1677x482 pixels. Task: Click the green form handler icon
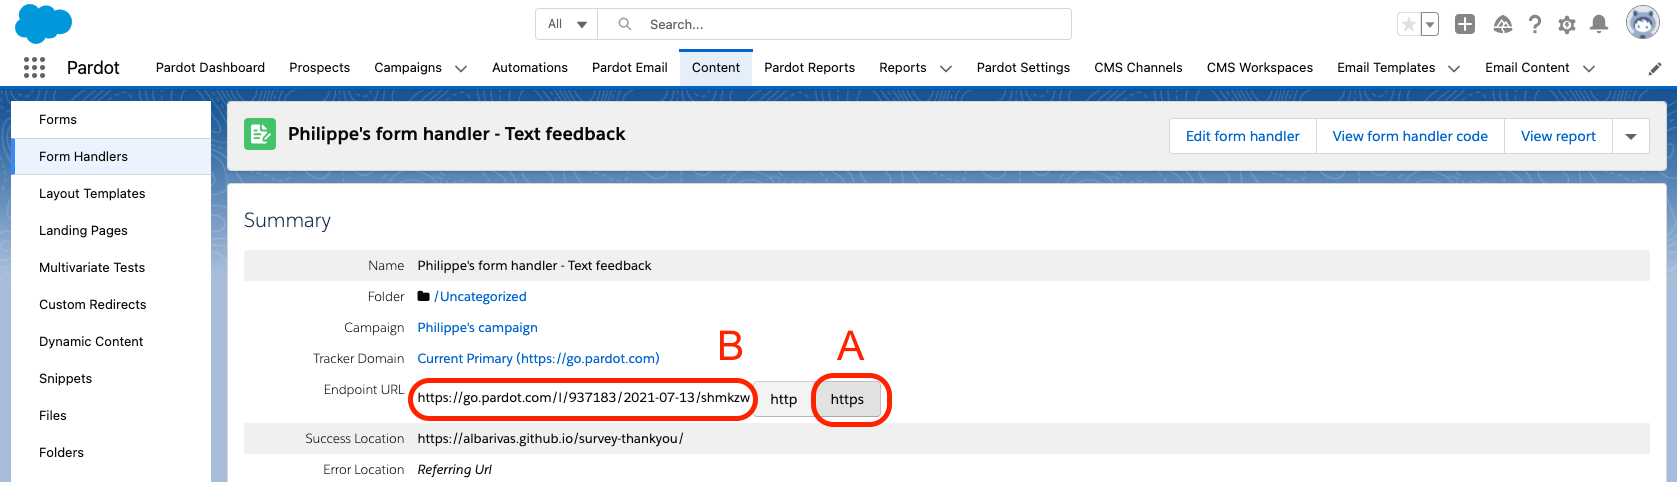click(x=260, y=134)
